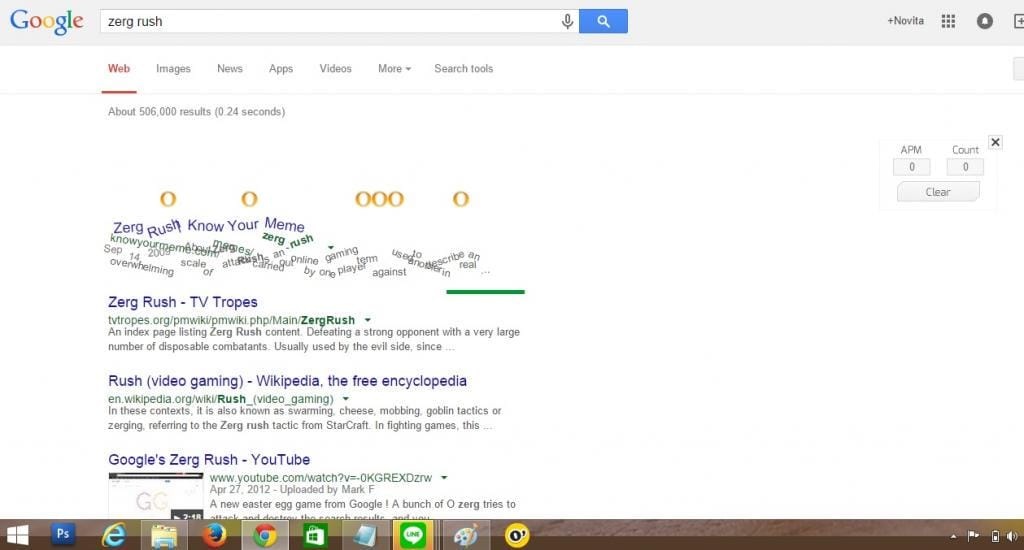Click the leftmost yellow O zerg
This screenshot has height=550, width=1024.
click(x=168, y=199)
